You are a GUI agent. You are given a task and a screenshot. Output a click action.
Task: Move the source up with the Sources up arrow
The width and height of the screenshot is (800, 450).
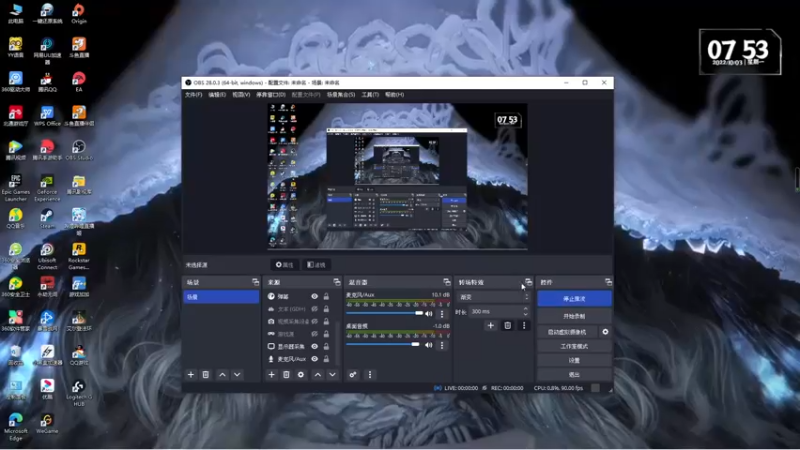click(318, 374)
